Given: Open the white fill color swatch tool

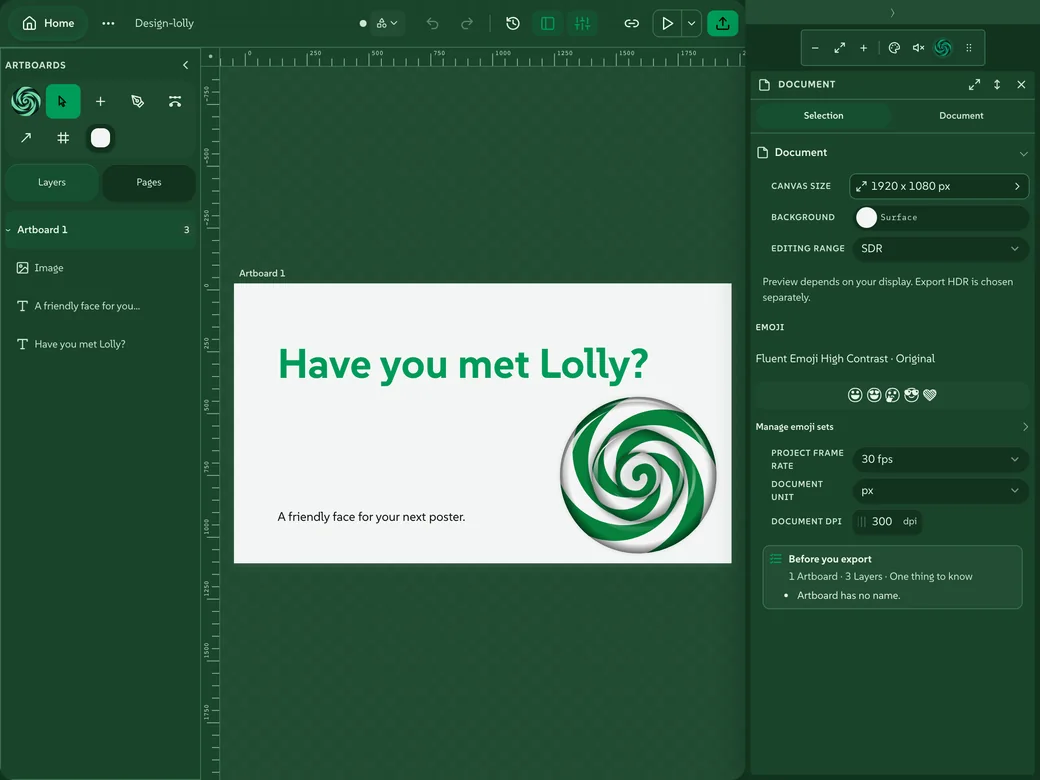Looking at the screenshot, I should tap(100, 138).
